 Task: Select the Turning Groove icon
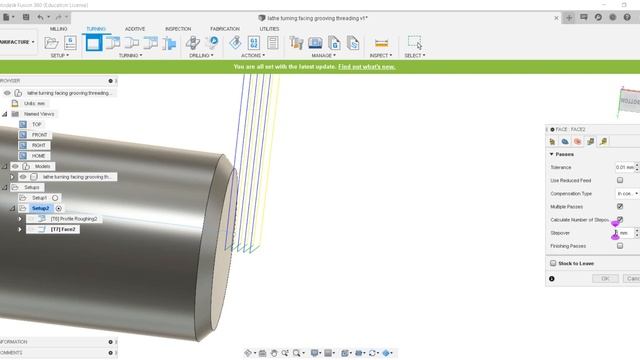point(150,43)
